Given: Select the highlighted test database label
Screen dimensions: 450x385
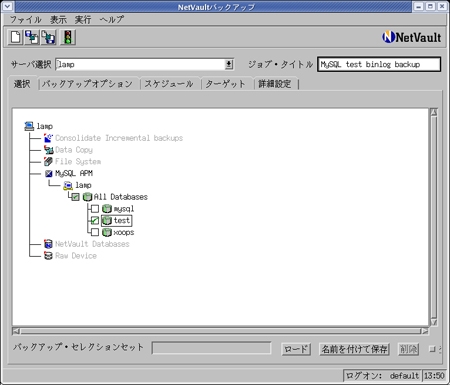Looking at the screenshot, I should click(122, 220).
